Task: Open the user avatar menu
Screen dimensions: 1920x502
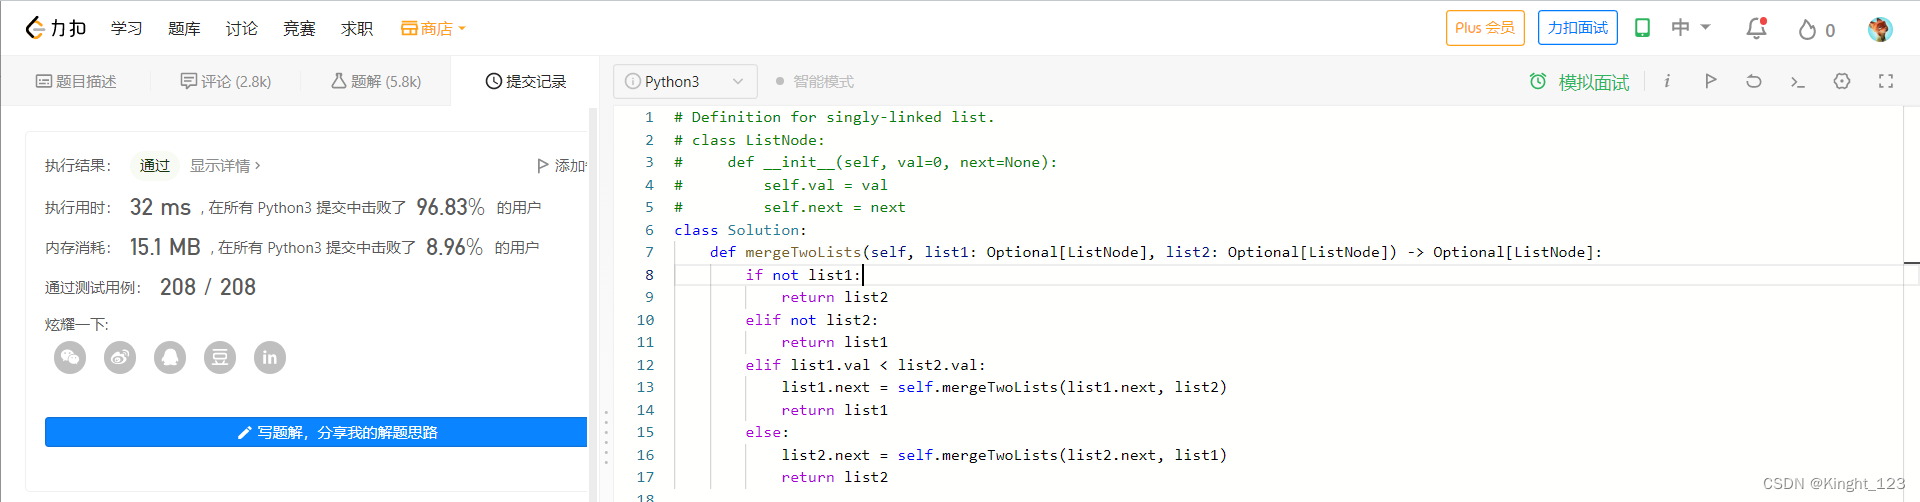Action: tap(1880, 29)
